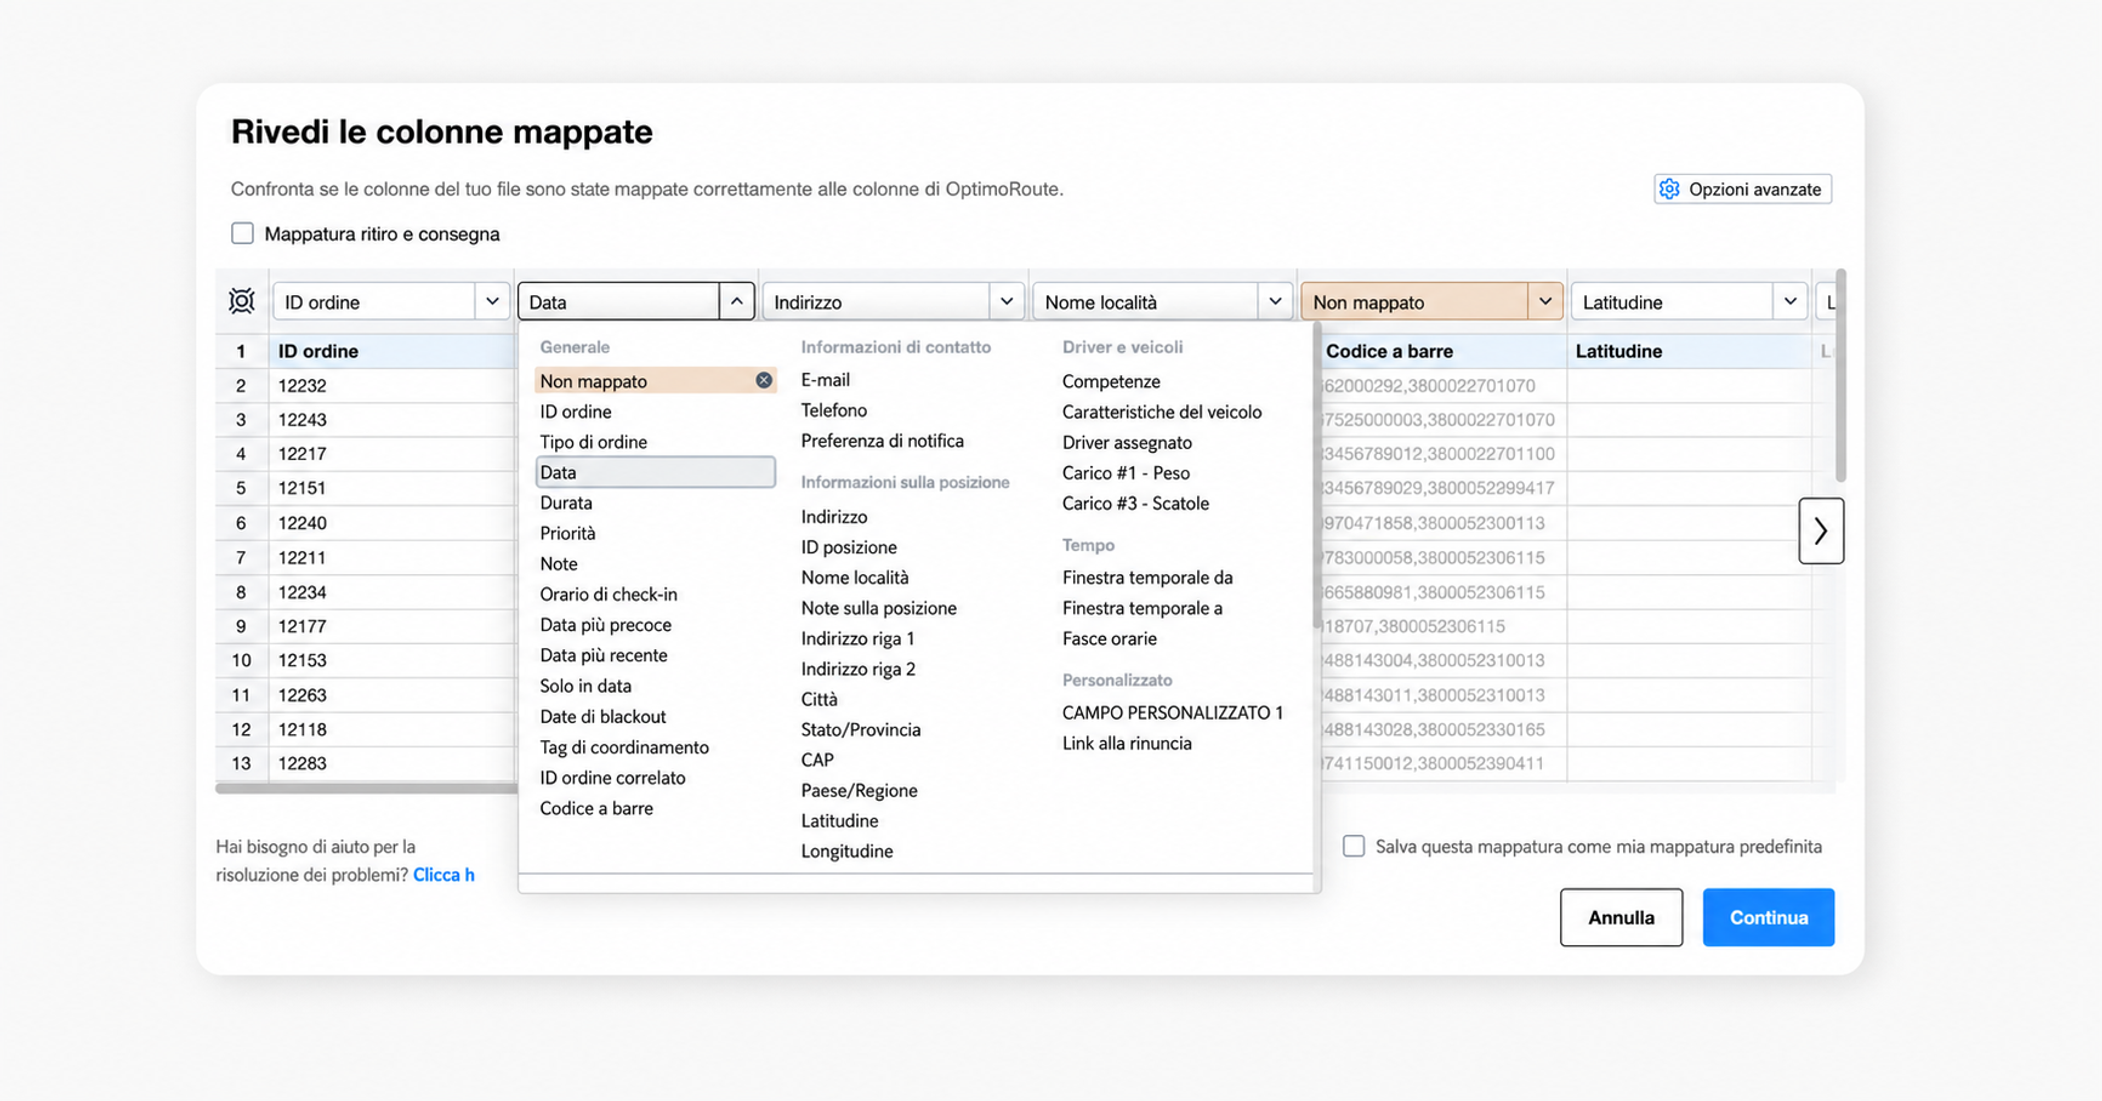The height and width of the screenshot is (1101, 2102).
Task: Check Salva questa mappatura come predefinita
Action: (1353, 846)
